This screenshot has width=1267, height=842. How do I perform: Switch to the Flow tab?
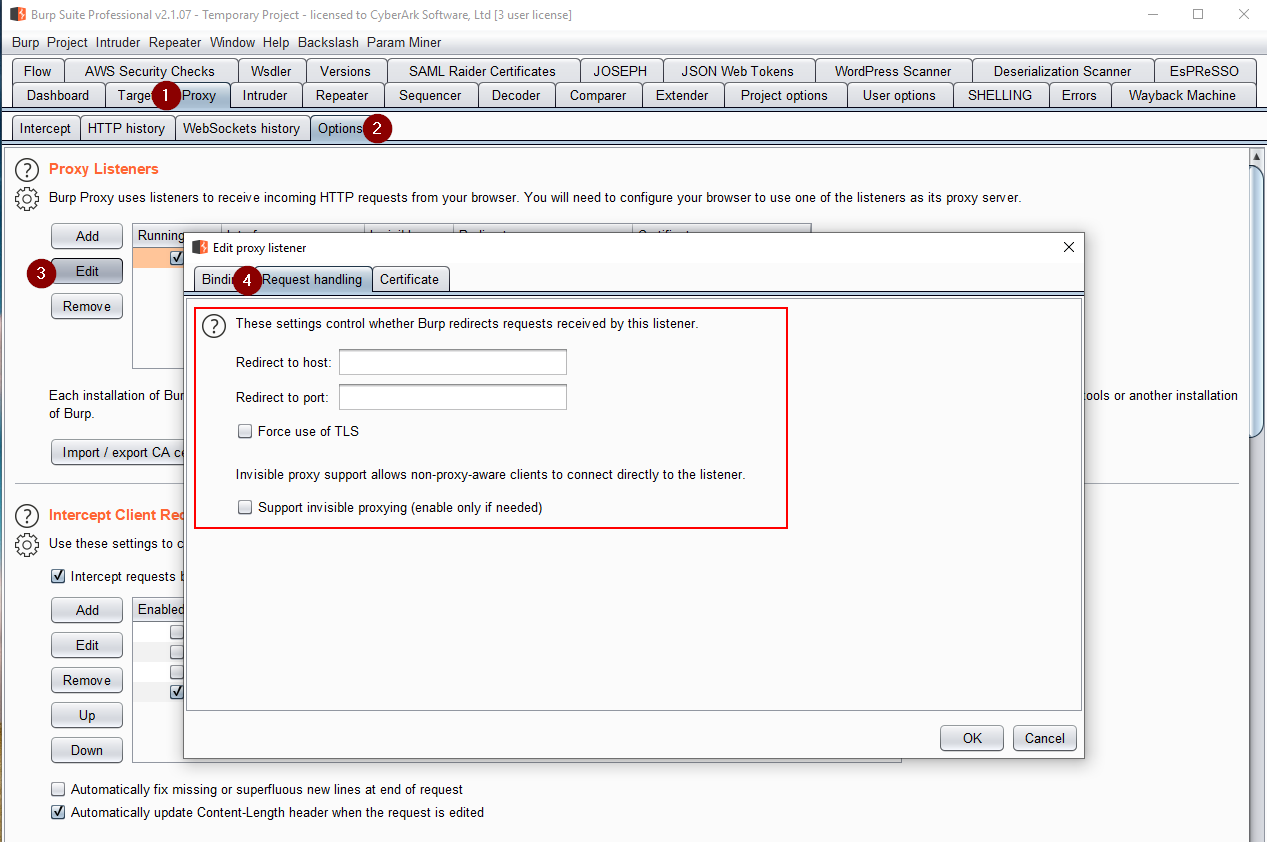[x=38, y=71]
